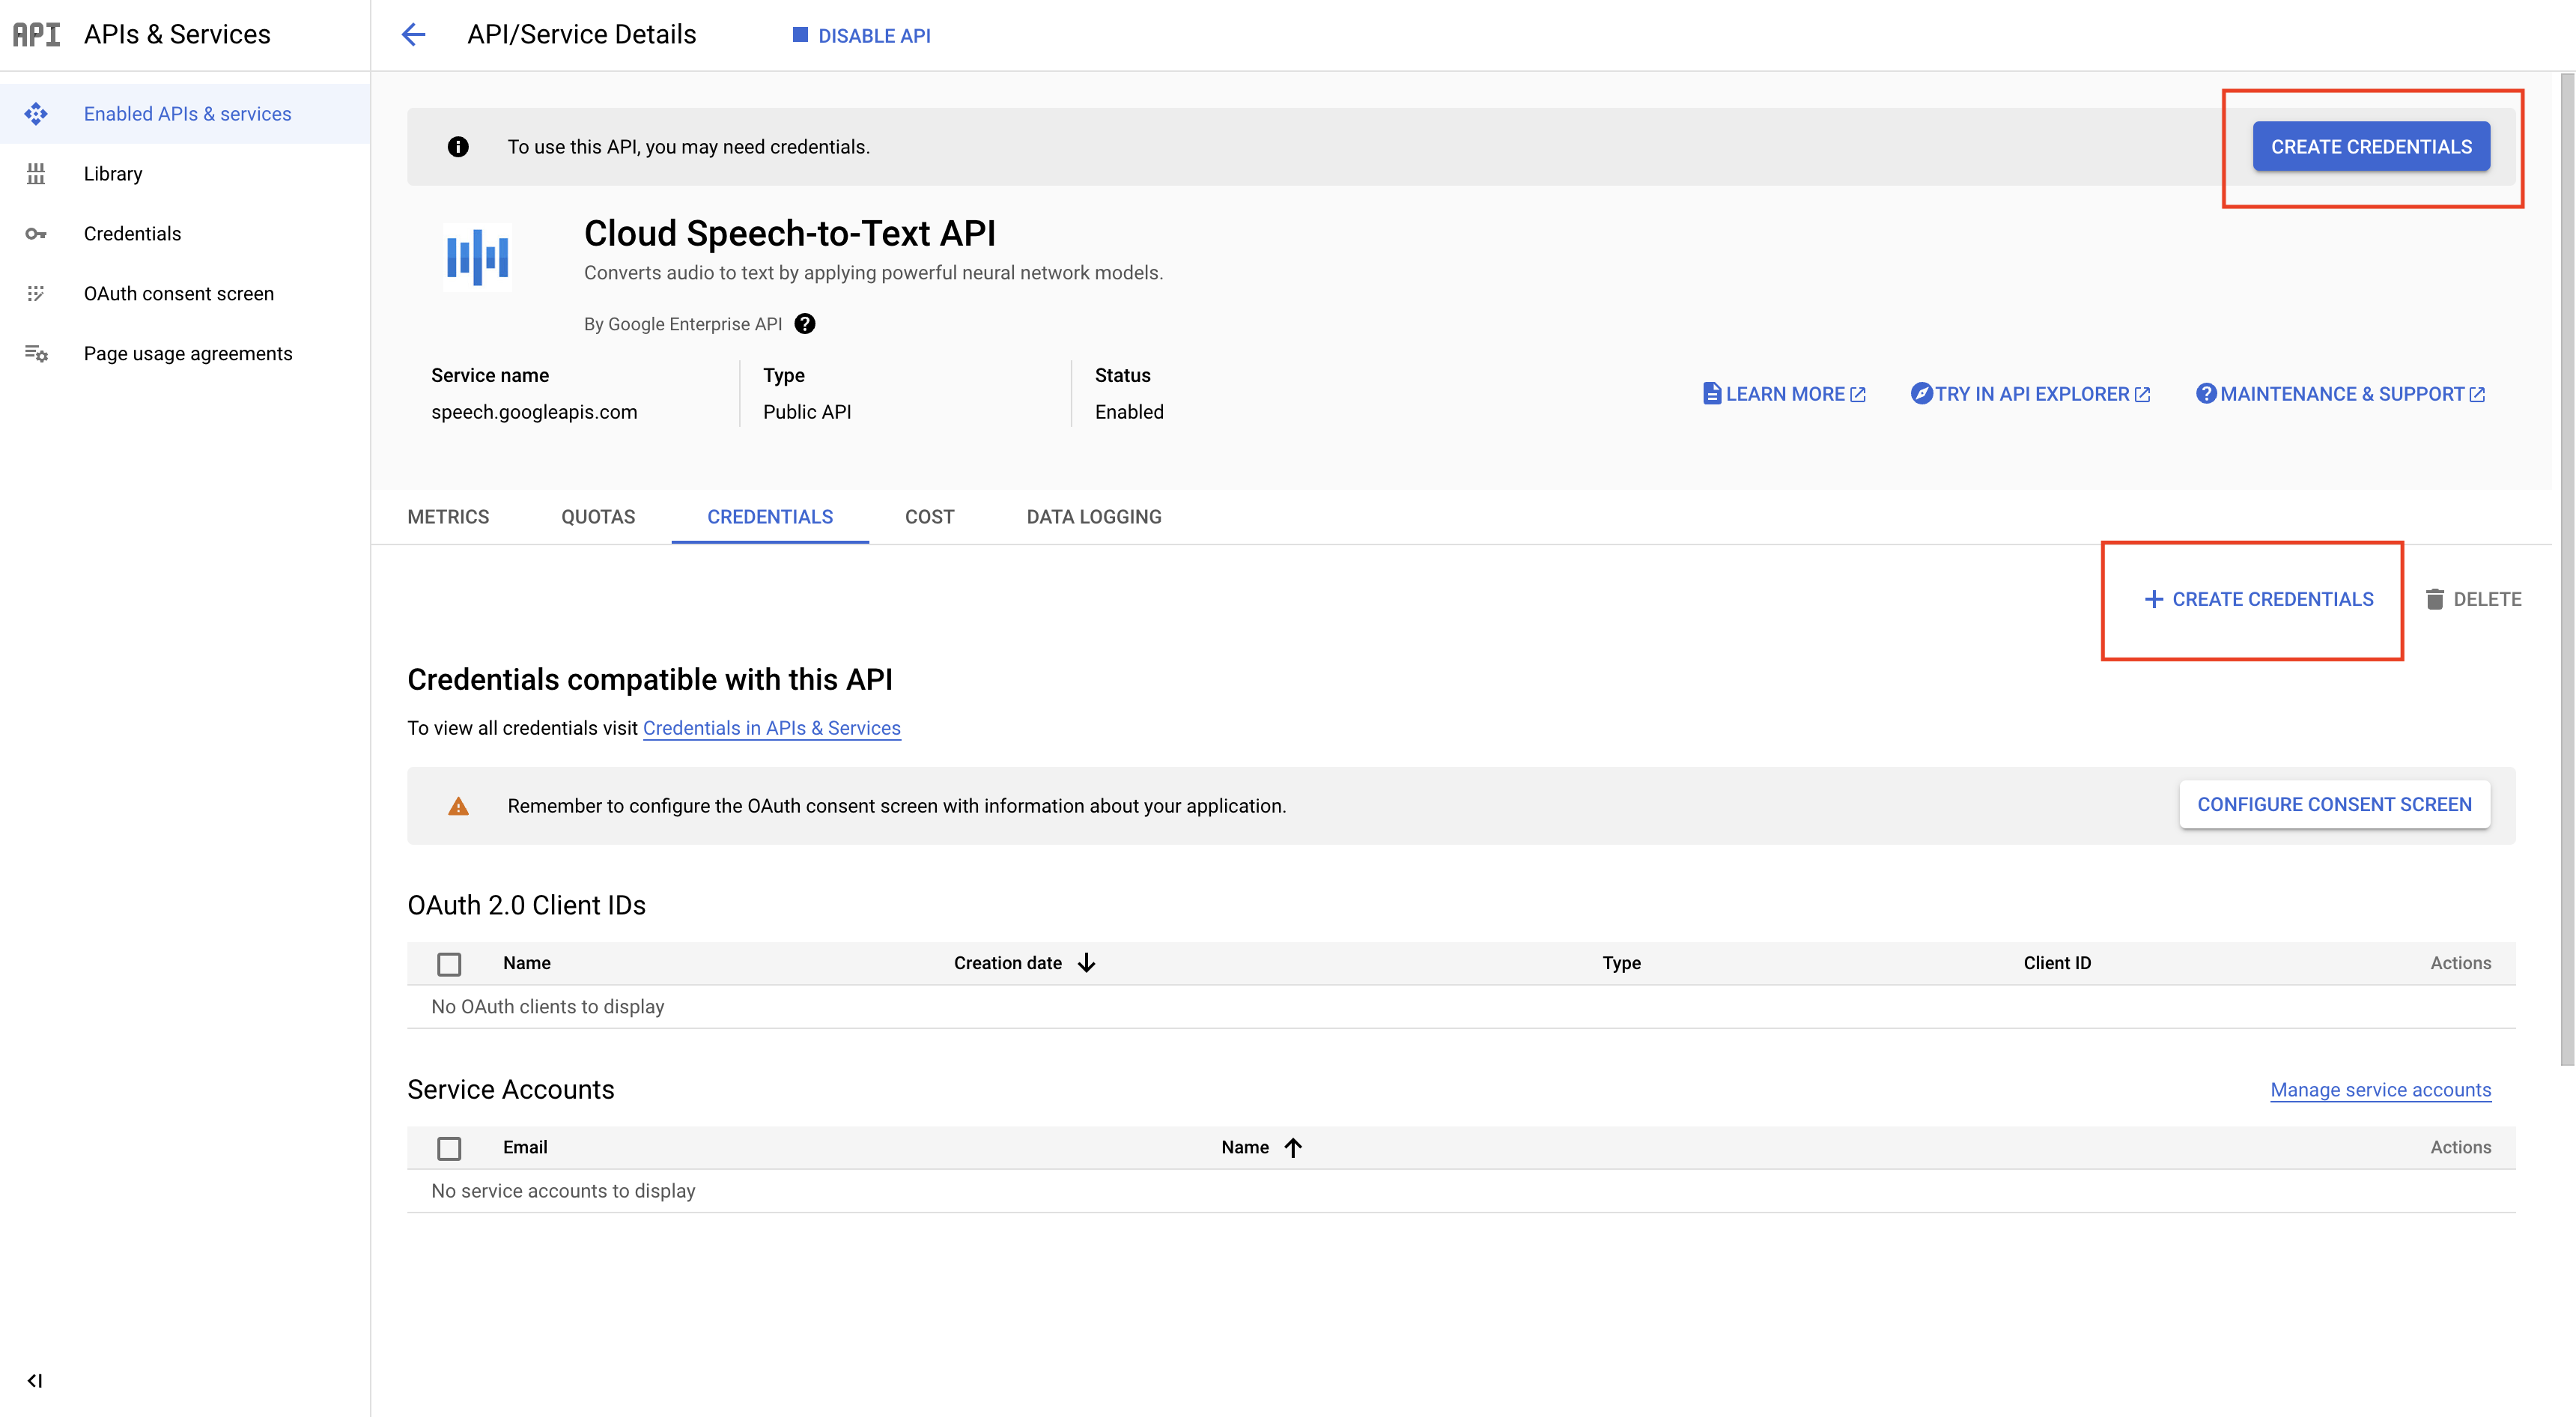Viewport: 2576px width, 1417px height.
Task: Click the Type column header
Action: click(1621, 963)
